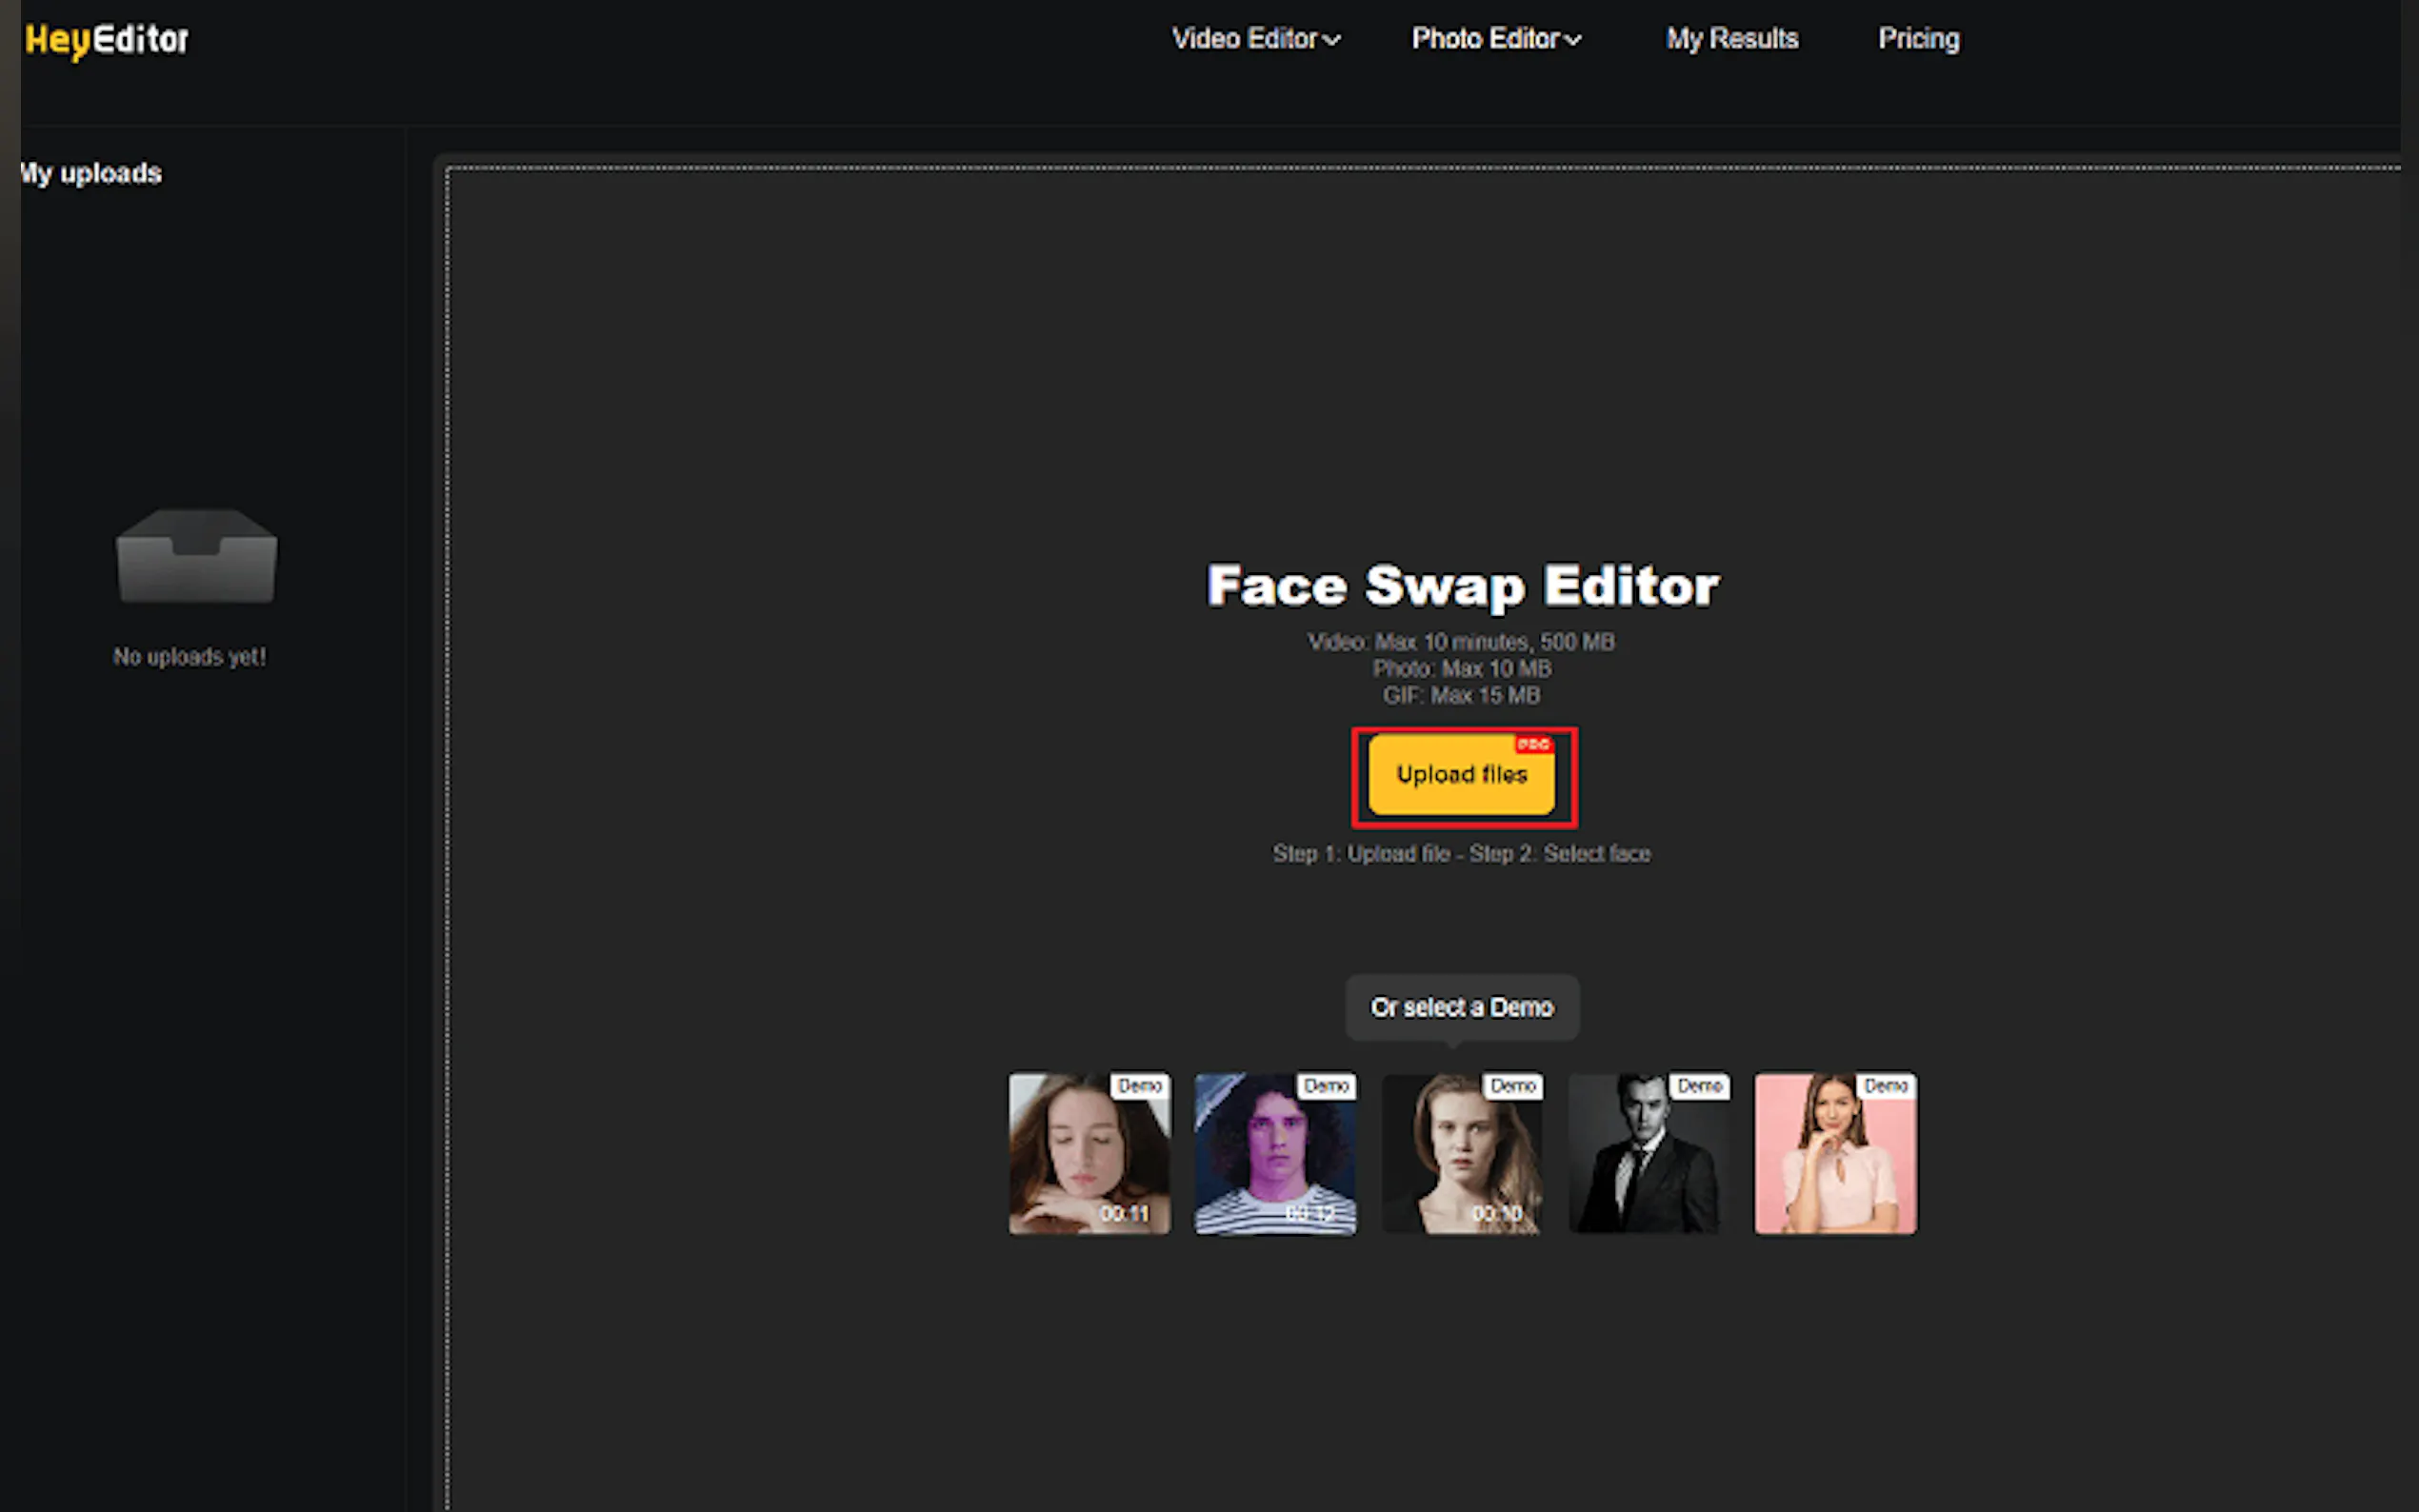Viewport: 2419px width, 1512px height.
Task: Click the red PRO badge on the Upload files button
Action: coord(1533,744)
